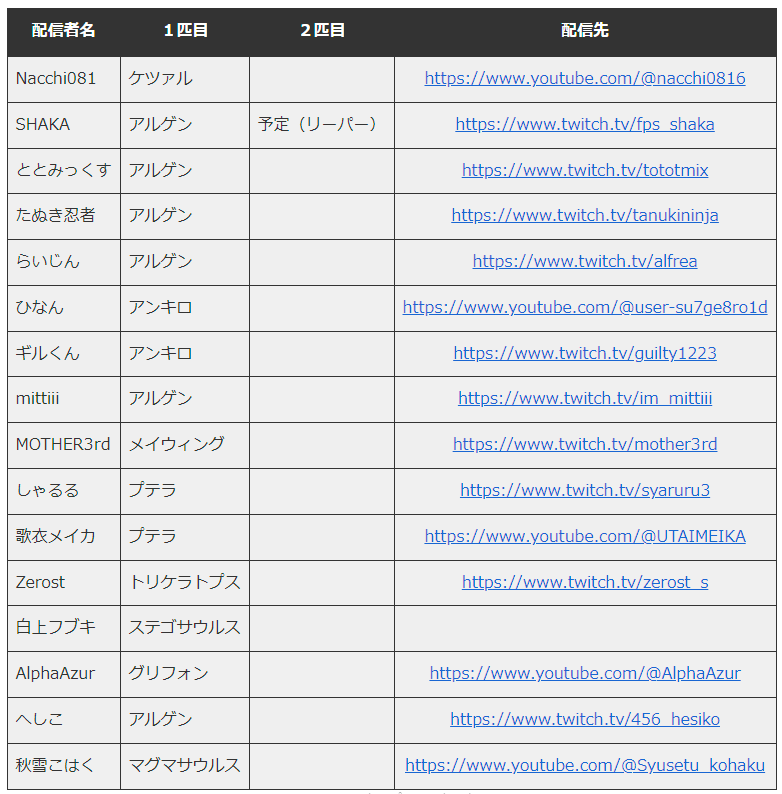The height and width of the screenshot is (794, 782).
Task: Click アルゲン in the へしこ row
Action: [160, 720]
